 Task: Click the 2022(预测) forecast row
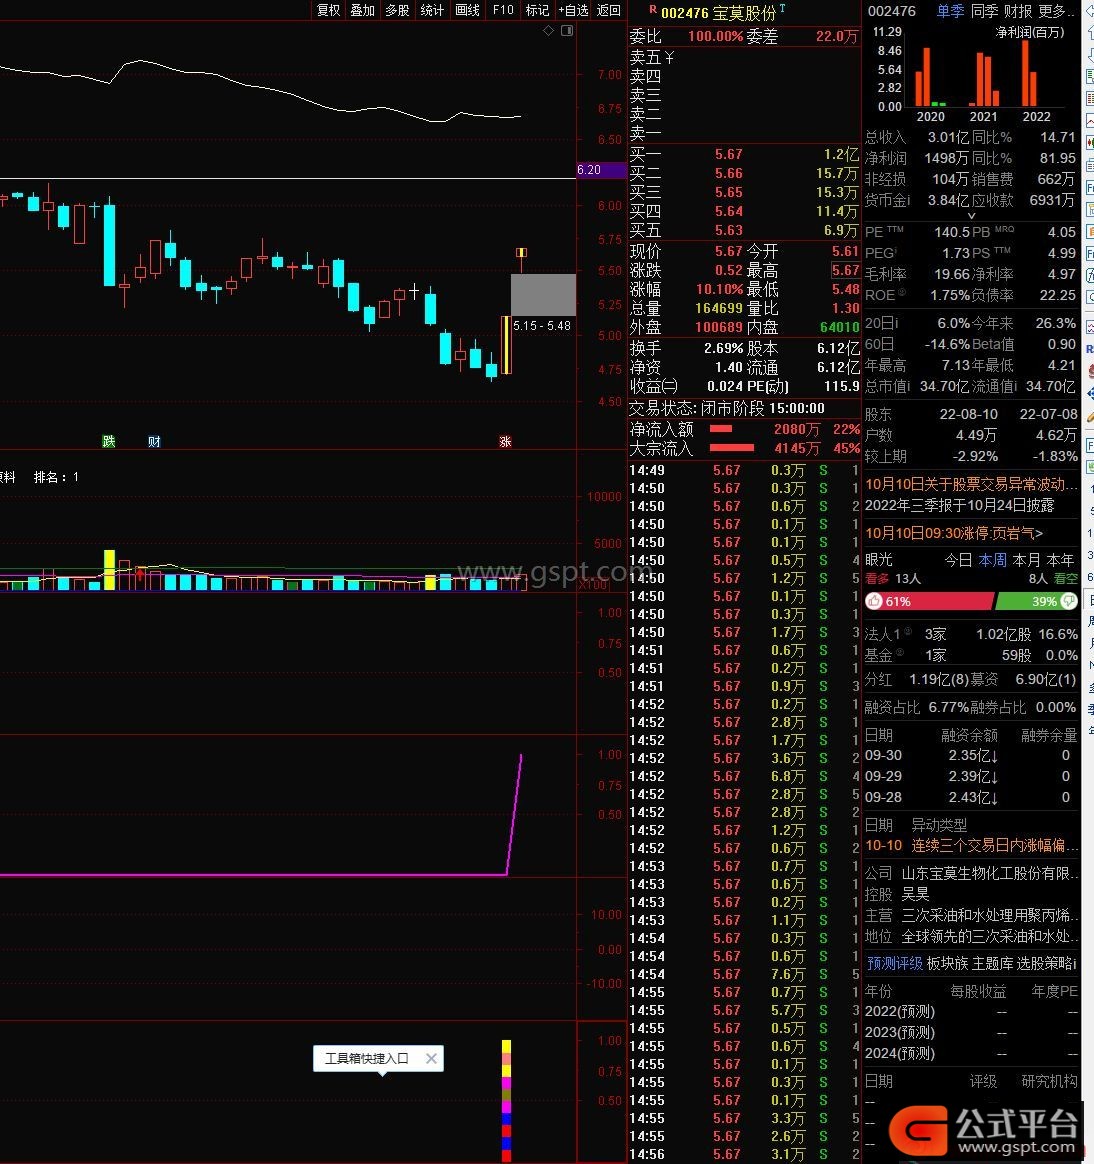point(972,1012)
